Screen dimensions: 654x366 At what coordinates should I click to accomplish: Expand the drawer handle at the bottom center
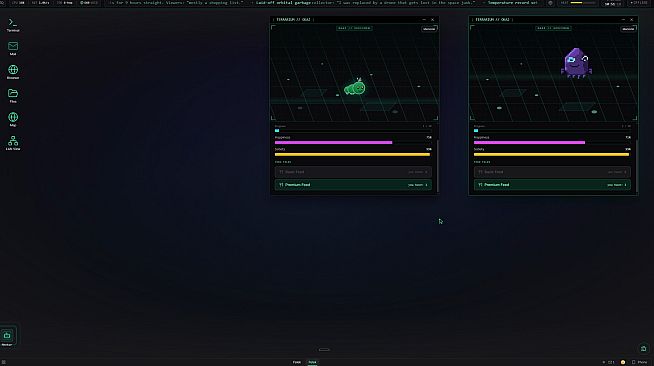[324, 350]
